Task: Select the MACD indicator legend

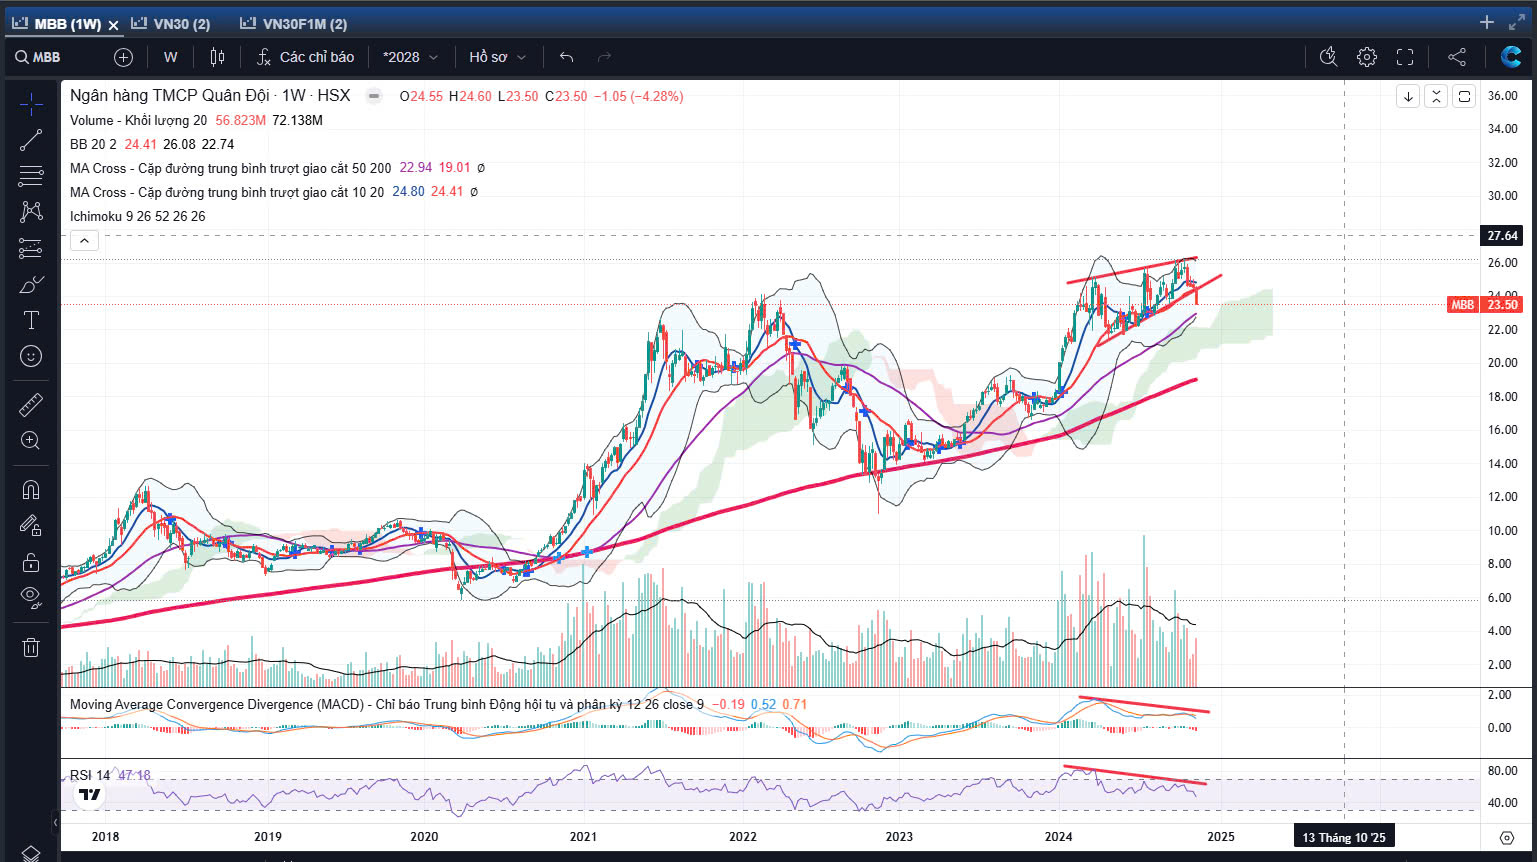Action: [387, 704]
